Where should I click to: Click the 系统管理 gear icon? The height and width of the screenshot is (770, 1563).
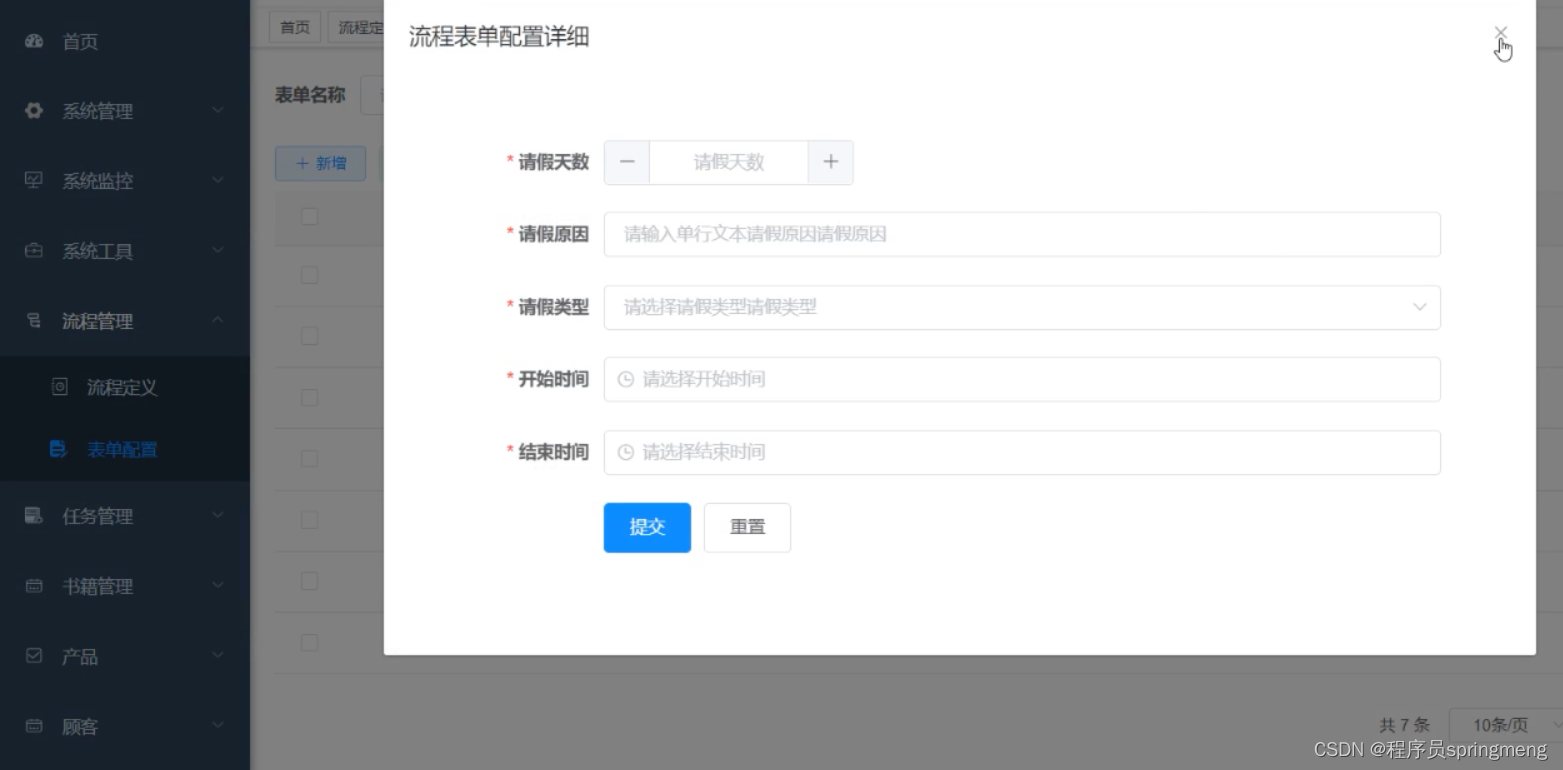pyautogui.click(x=34, y=111)
